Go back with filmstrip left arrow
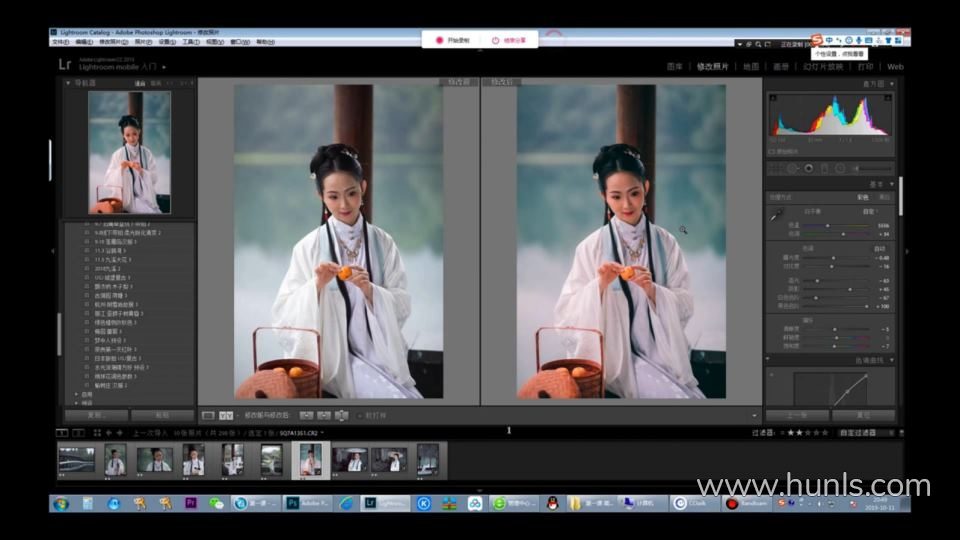Viewport: 960px width, 540px height. [109, 433]
